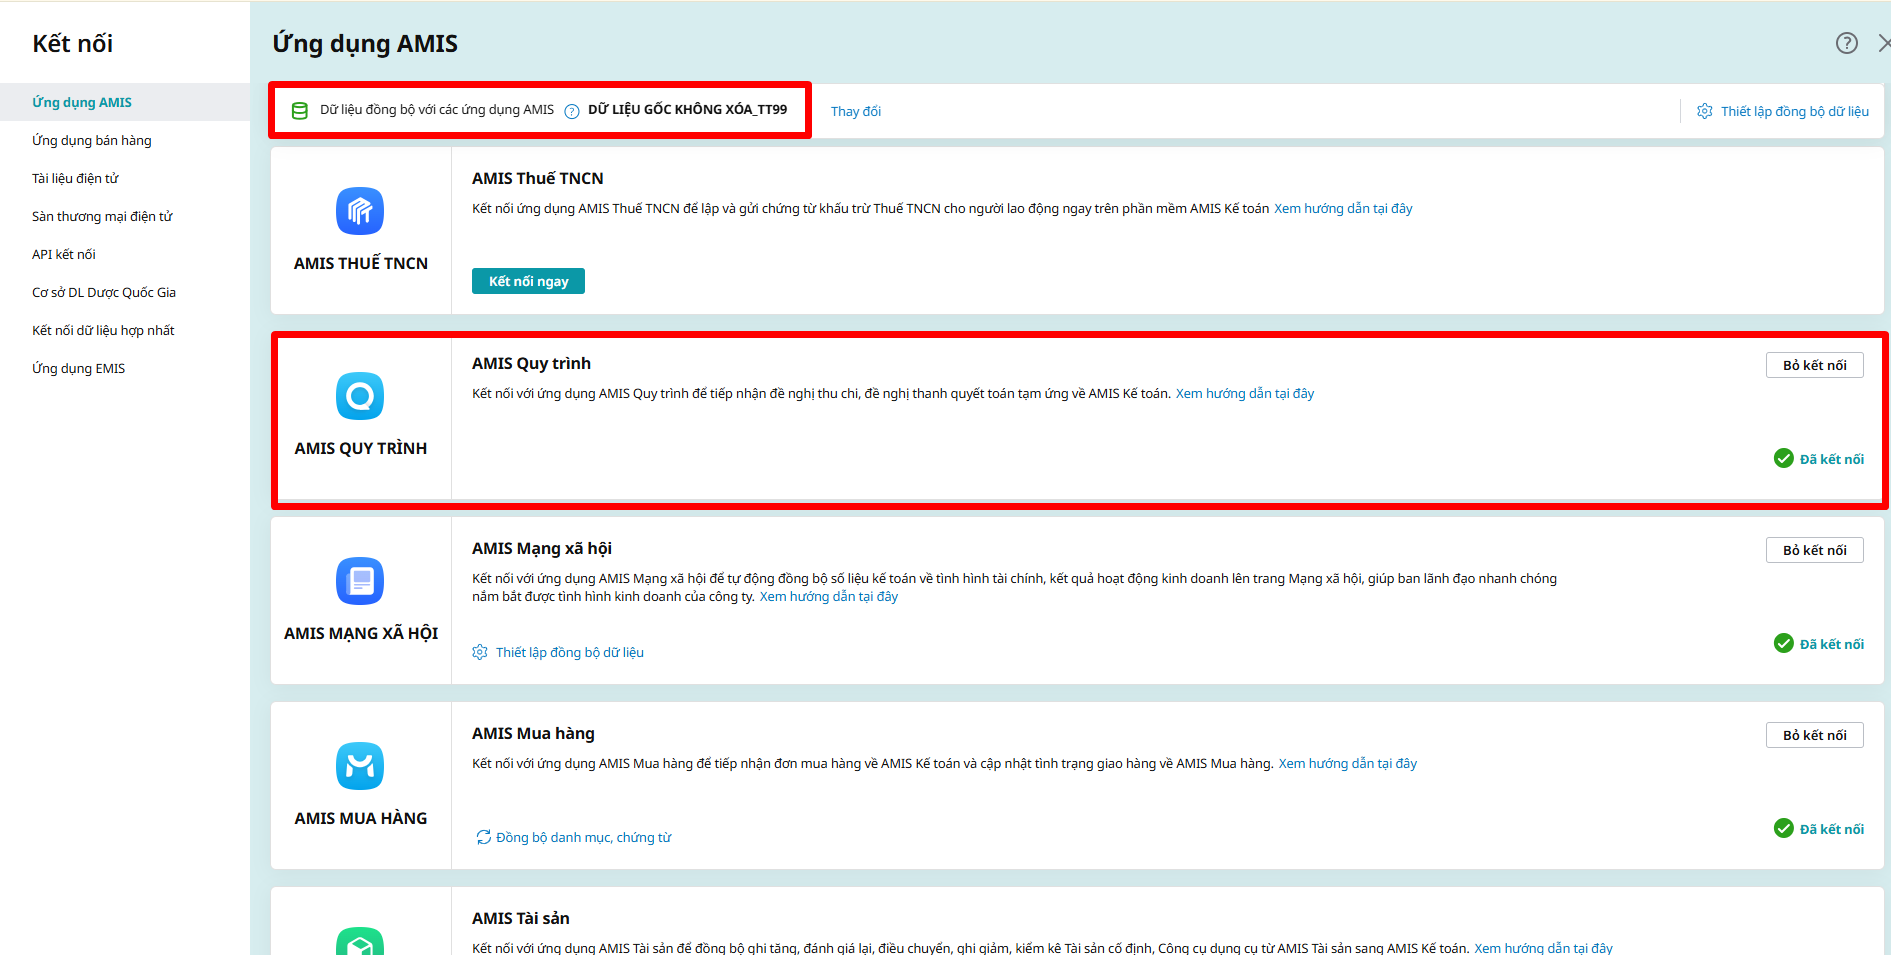Open the guide link for AMIS Tài sản

pyautogui.click(x=1543, y=947)
